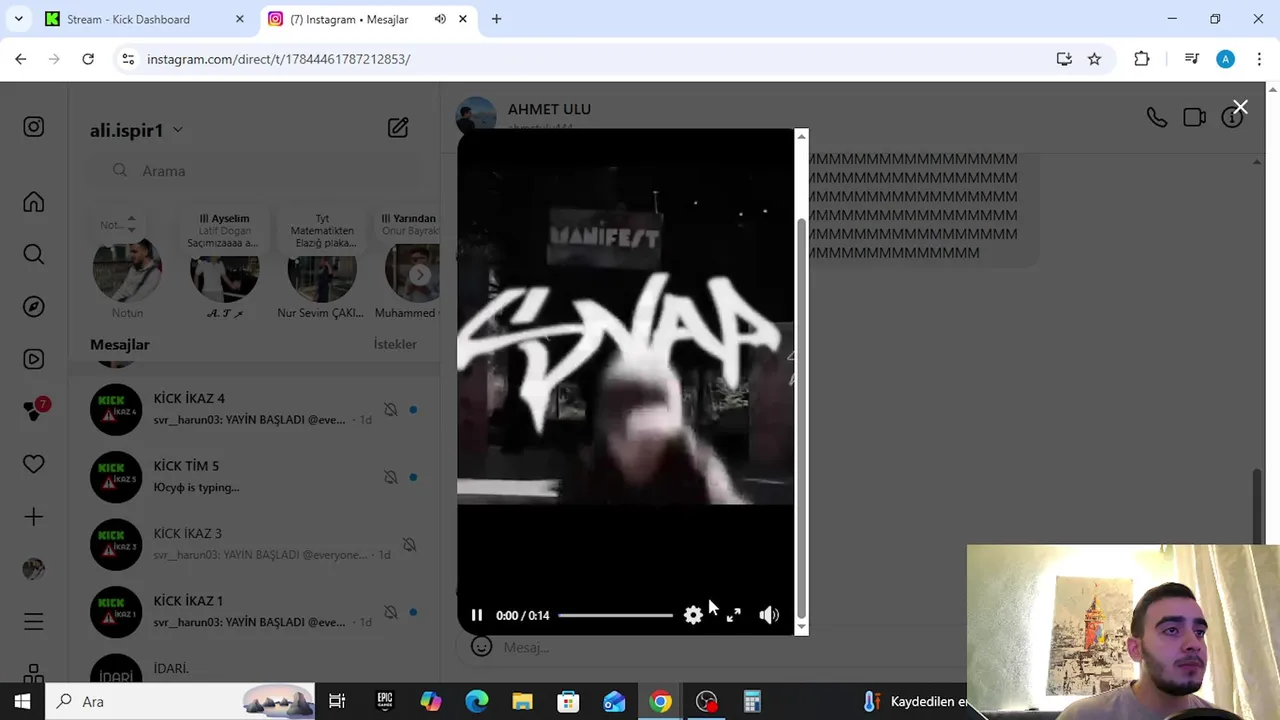Toggle mute bell on KİCK İKAZ 4

pyautogui.click(x=391, y=409)
